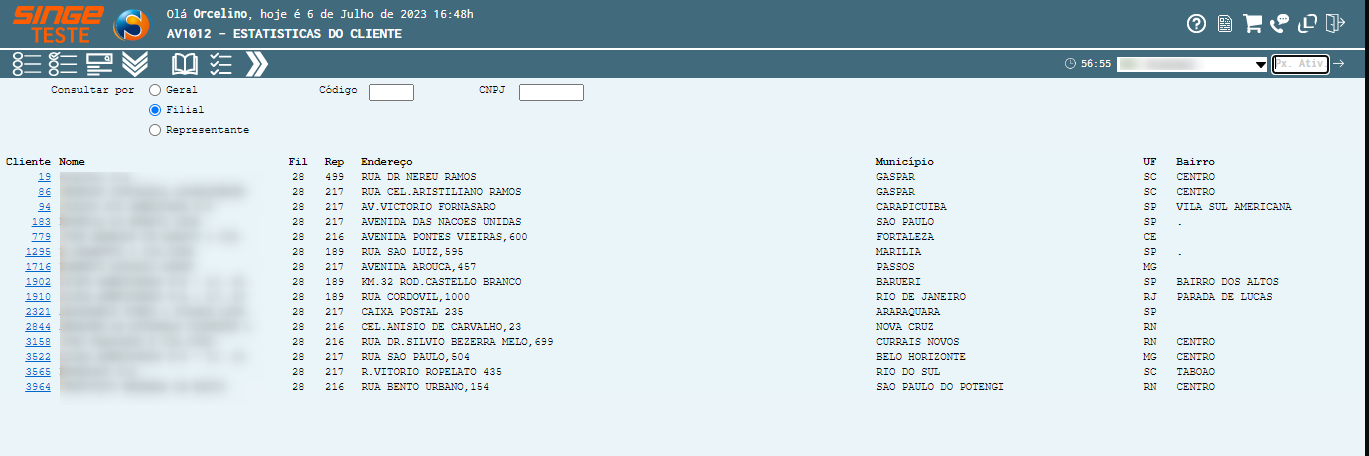
Task: Click the CNPJ input field
Action: [551, 92]
